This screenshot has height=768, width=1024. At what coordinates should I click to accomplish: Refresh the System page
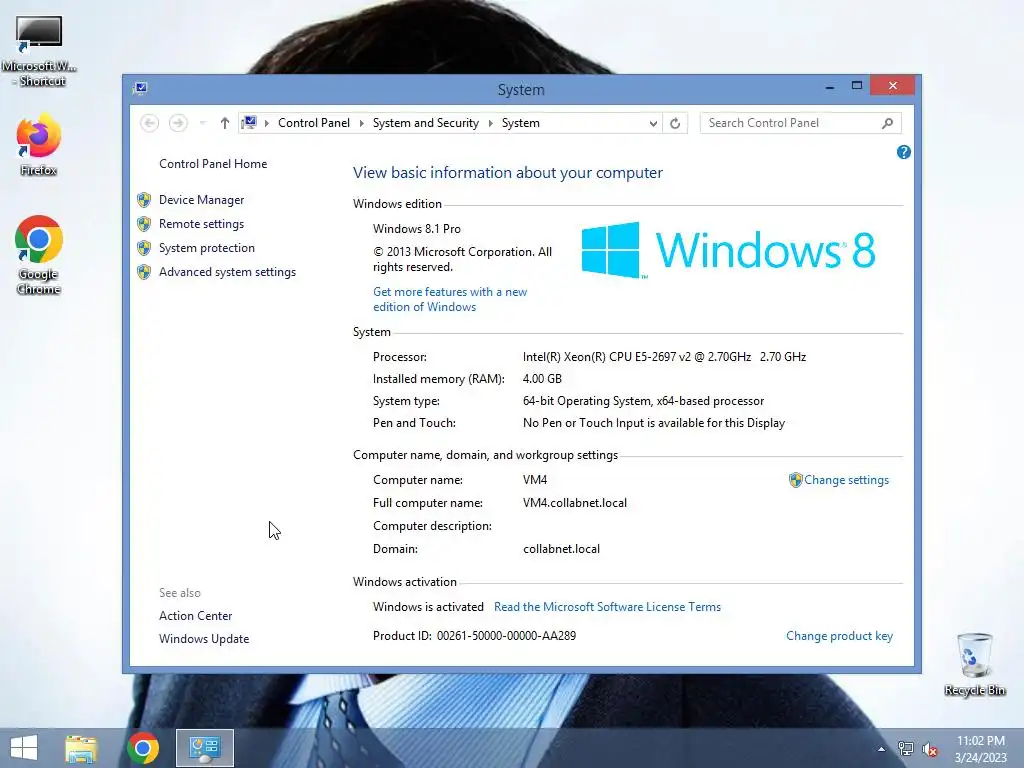pyautogui.click(x=675, y=123)
